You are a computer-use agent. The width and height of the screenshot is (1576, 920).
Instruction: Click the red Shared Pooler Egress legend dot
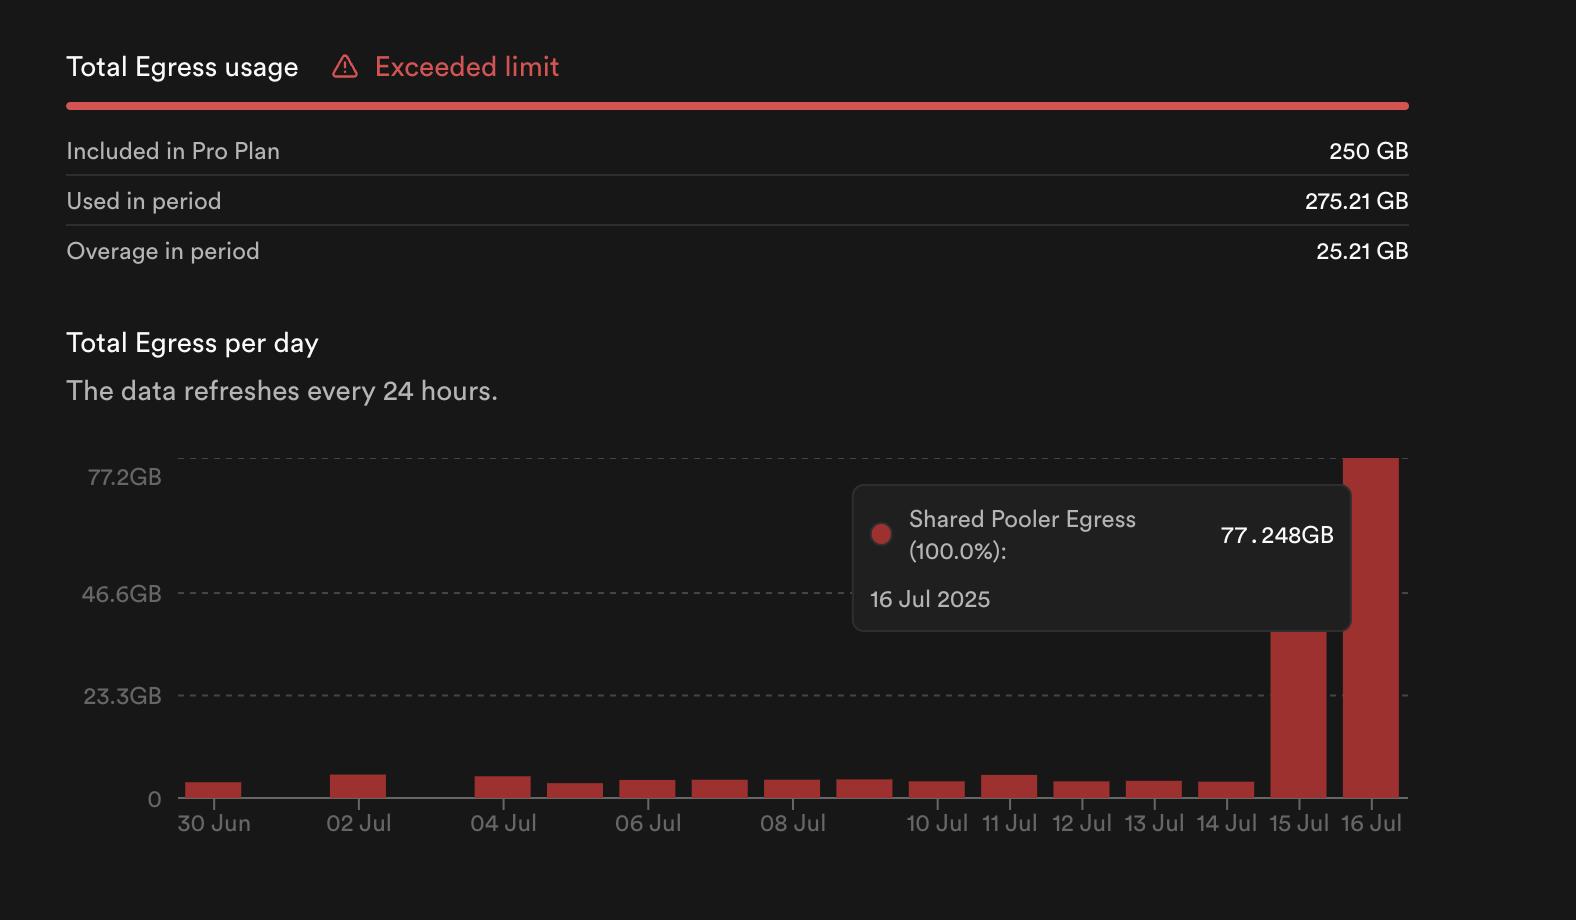point(881,534)
